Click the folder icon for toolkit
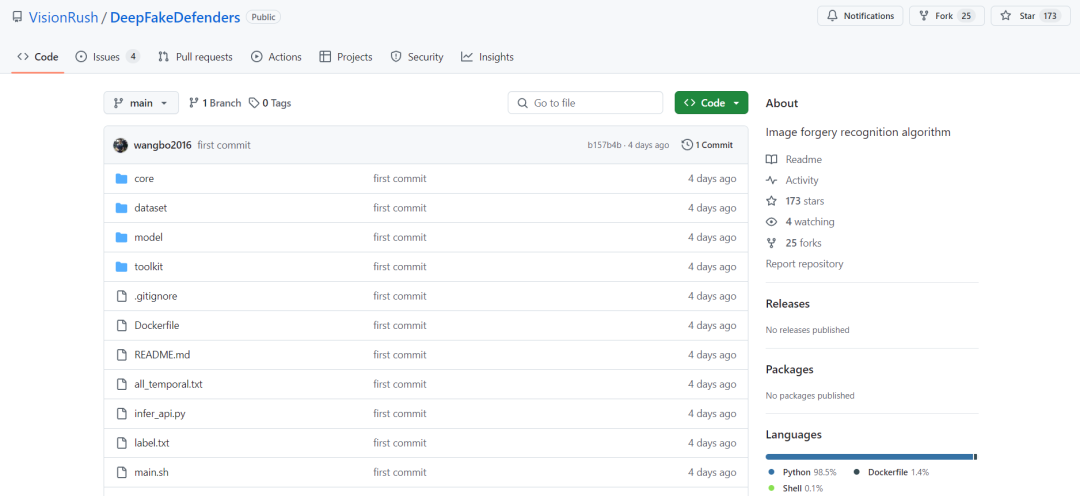 [x=122, y=267]
